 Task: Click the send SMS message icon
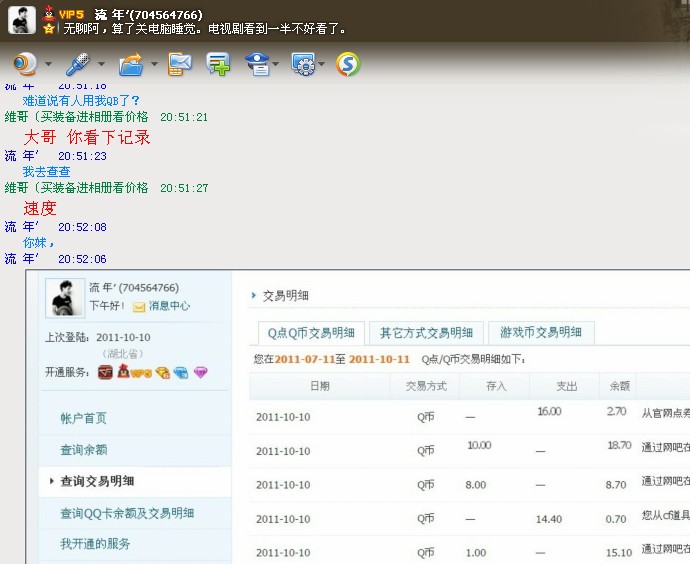[180, 64]
